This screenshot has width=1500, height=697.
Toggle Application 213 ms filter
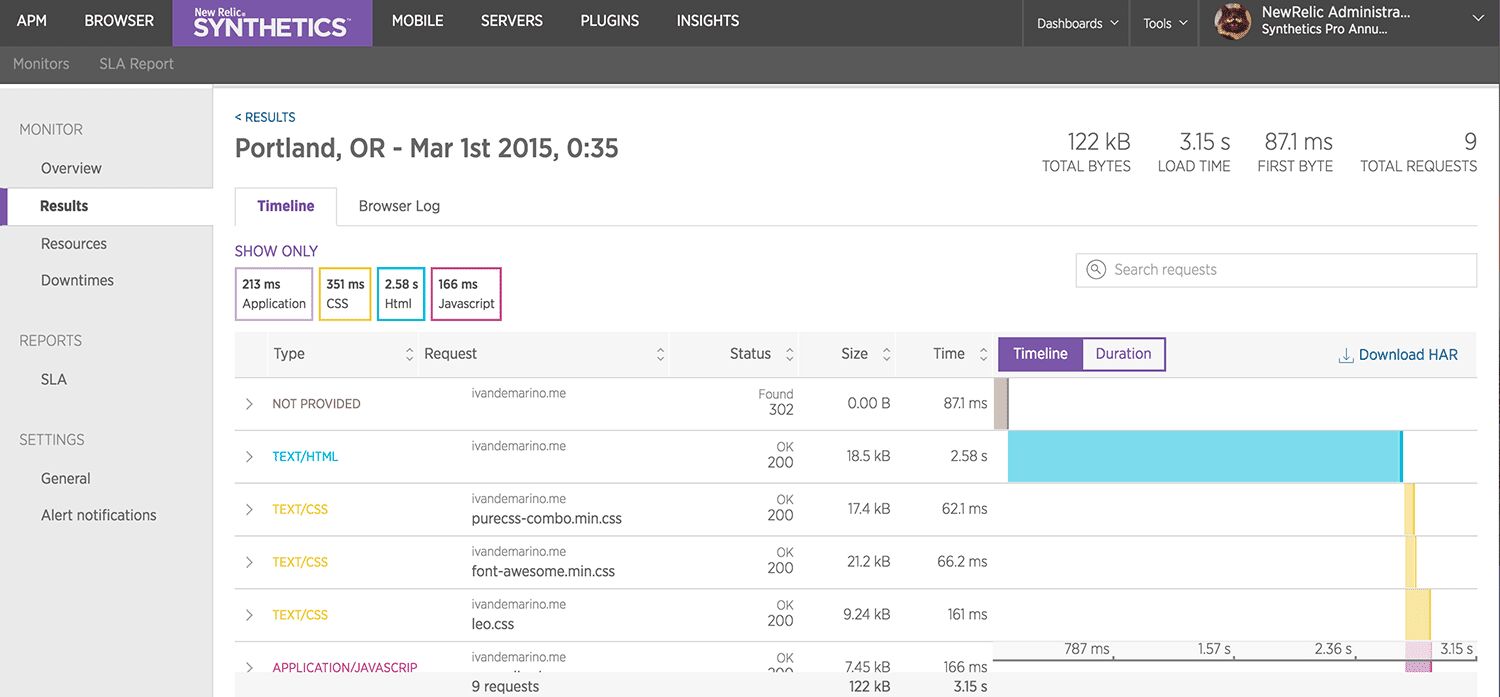(x=274, y=294)
